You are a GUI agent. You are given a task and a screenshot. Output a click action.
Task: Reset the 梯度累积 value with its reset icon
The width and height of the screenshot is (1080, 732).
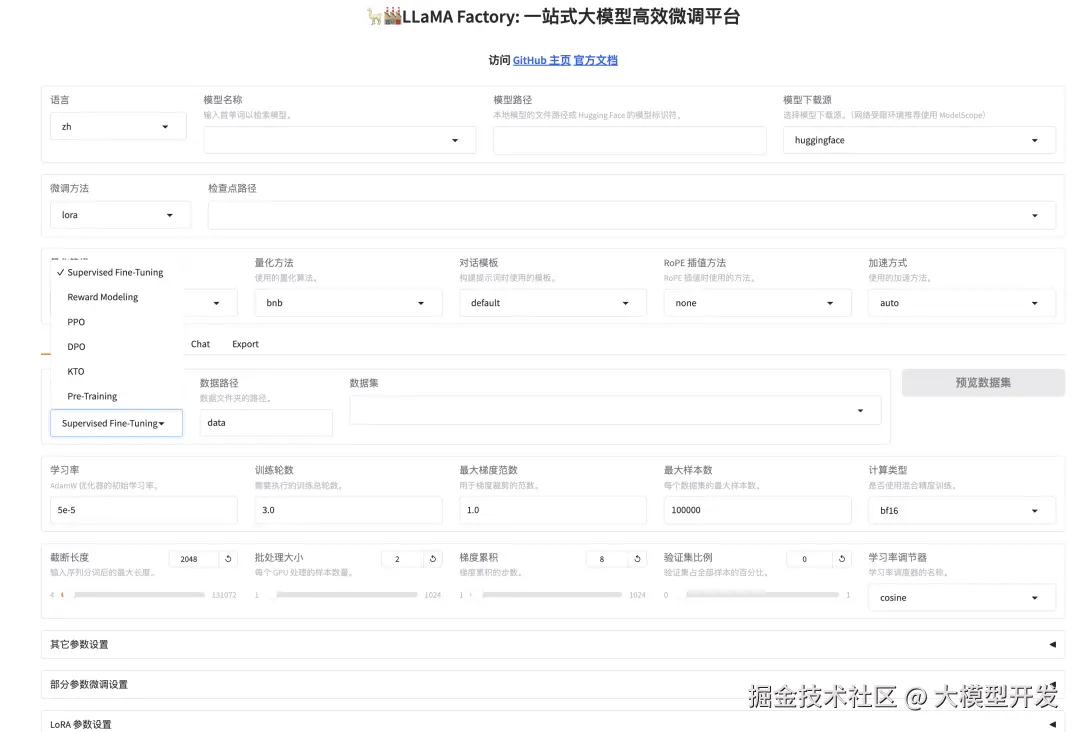pyautogui.click(x=637, y=558)
